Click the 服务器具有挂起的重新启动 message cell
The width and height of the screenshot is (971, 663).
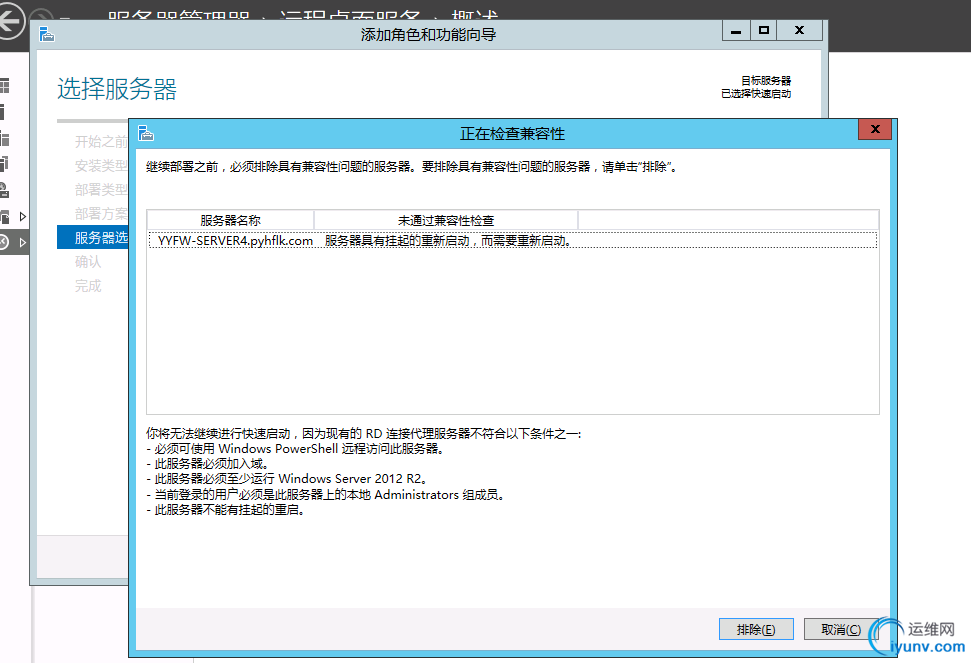click(x=448, y=240)
